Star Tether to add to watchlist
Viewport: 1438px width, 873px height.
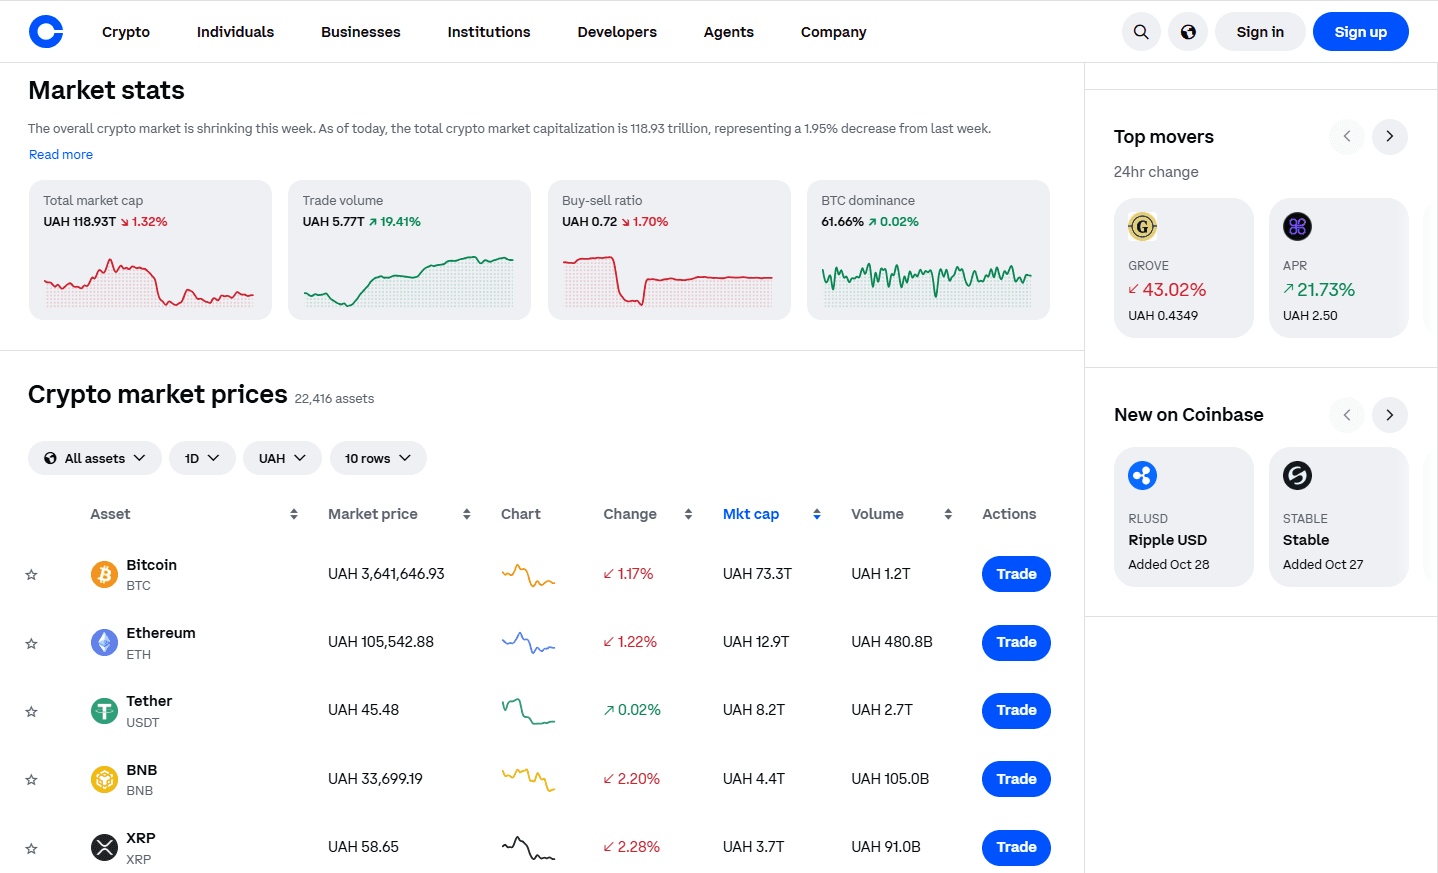tap(31, 712)
